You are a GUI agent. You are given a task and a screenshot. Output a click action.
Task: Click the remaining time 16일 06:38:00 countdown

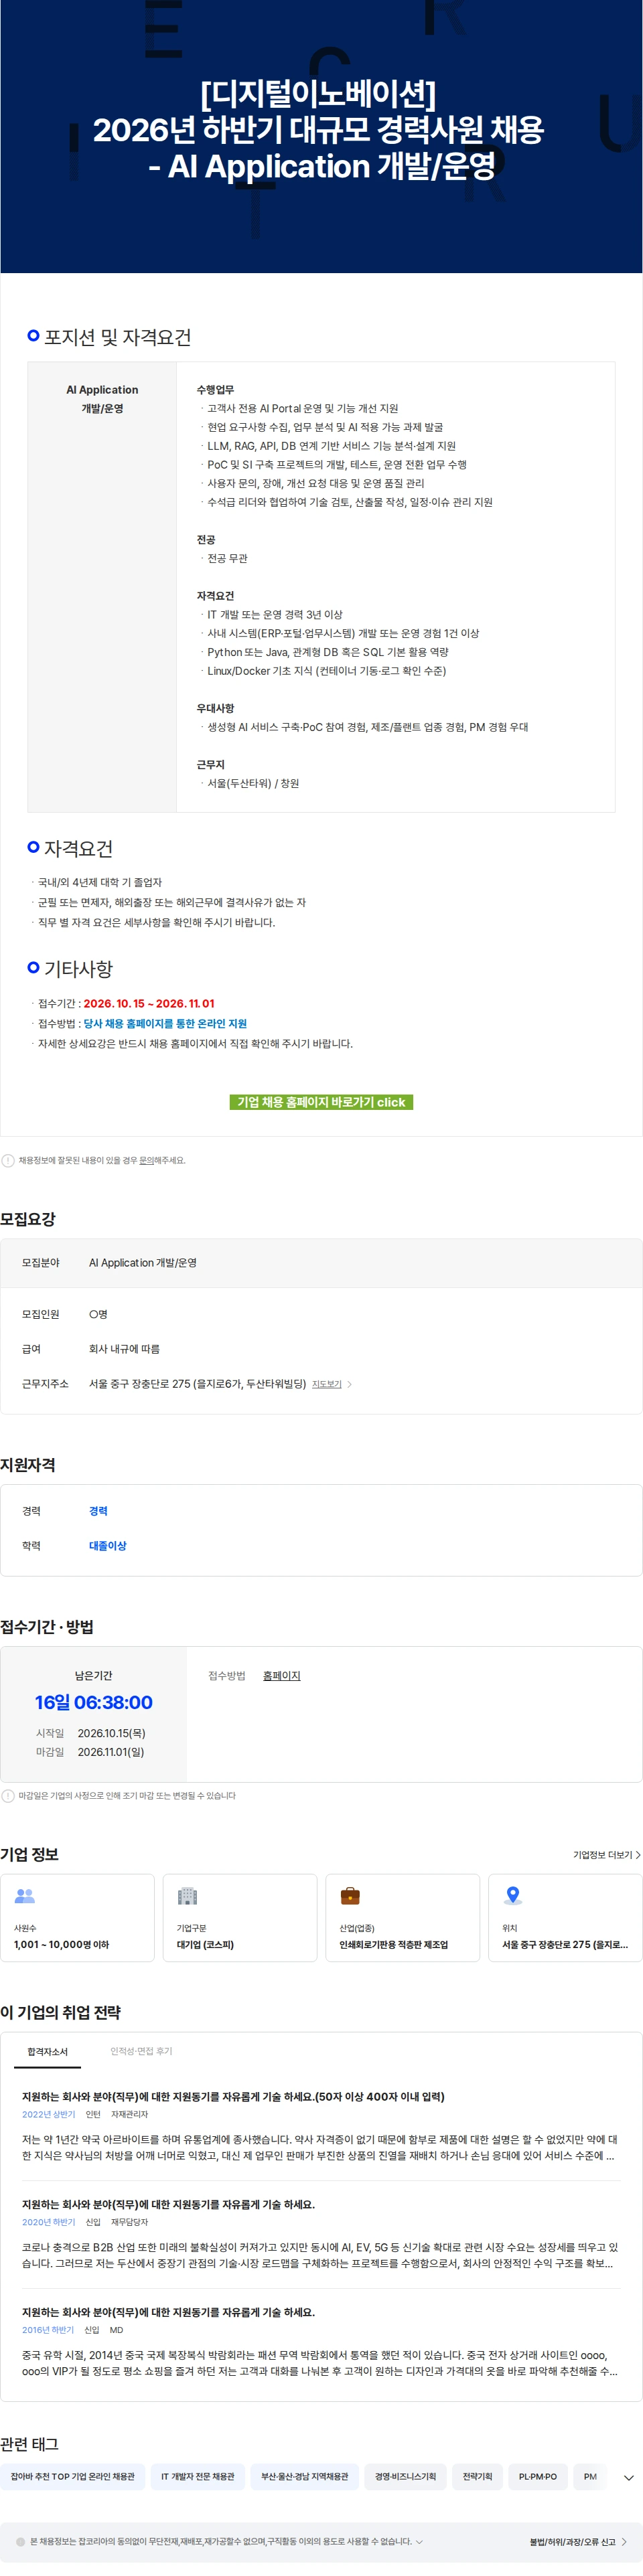(x=94, y=1702)
